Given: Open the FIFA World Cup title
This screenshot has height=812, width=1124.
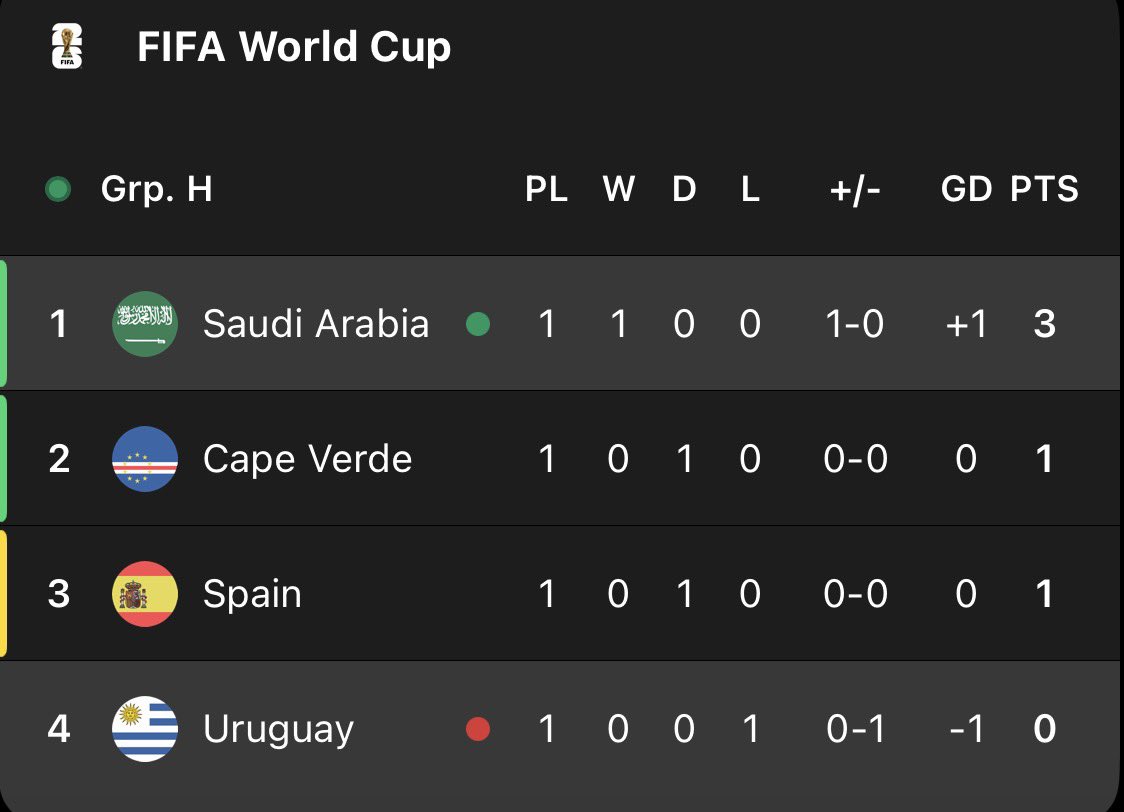Looking at the screenshot, I should (294, 47).
